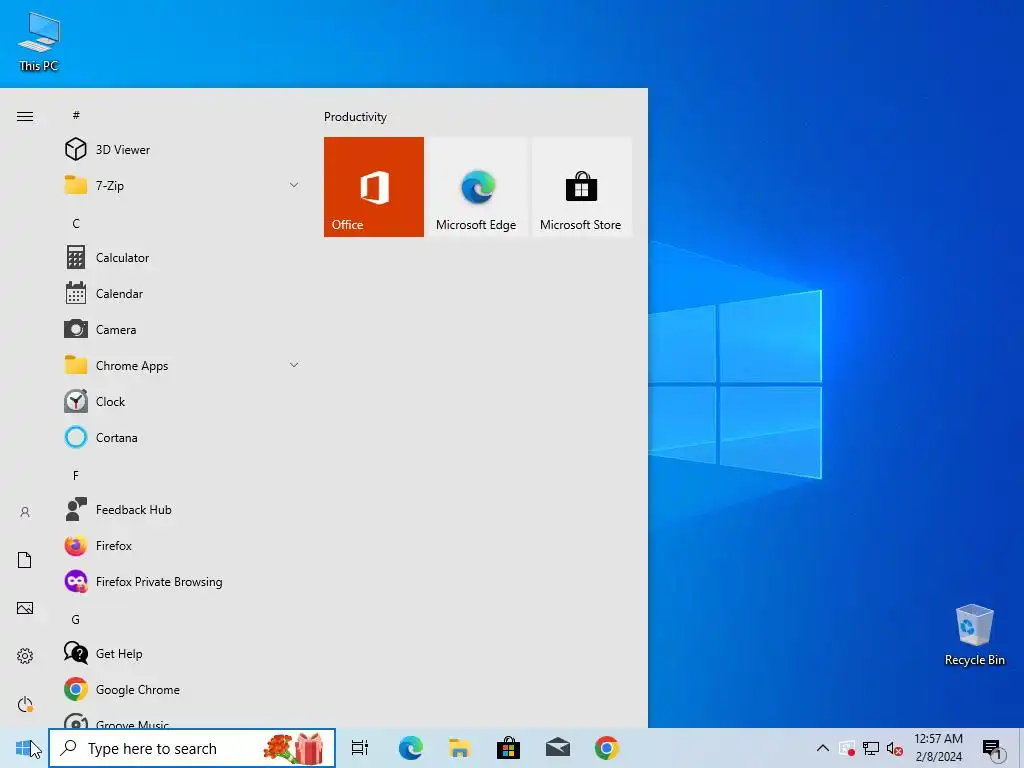Viewport: 1024px width, 768px height.
Task: Show hidden system tray icons
Action: coord(823,748)
